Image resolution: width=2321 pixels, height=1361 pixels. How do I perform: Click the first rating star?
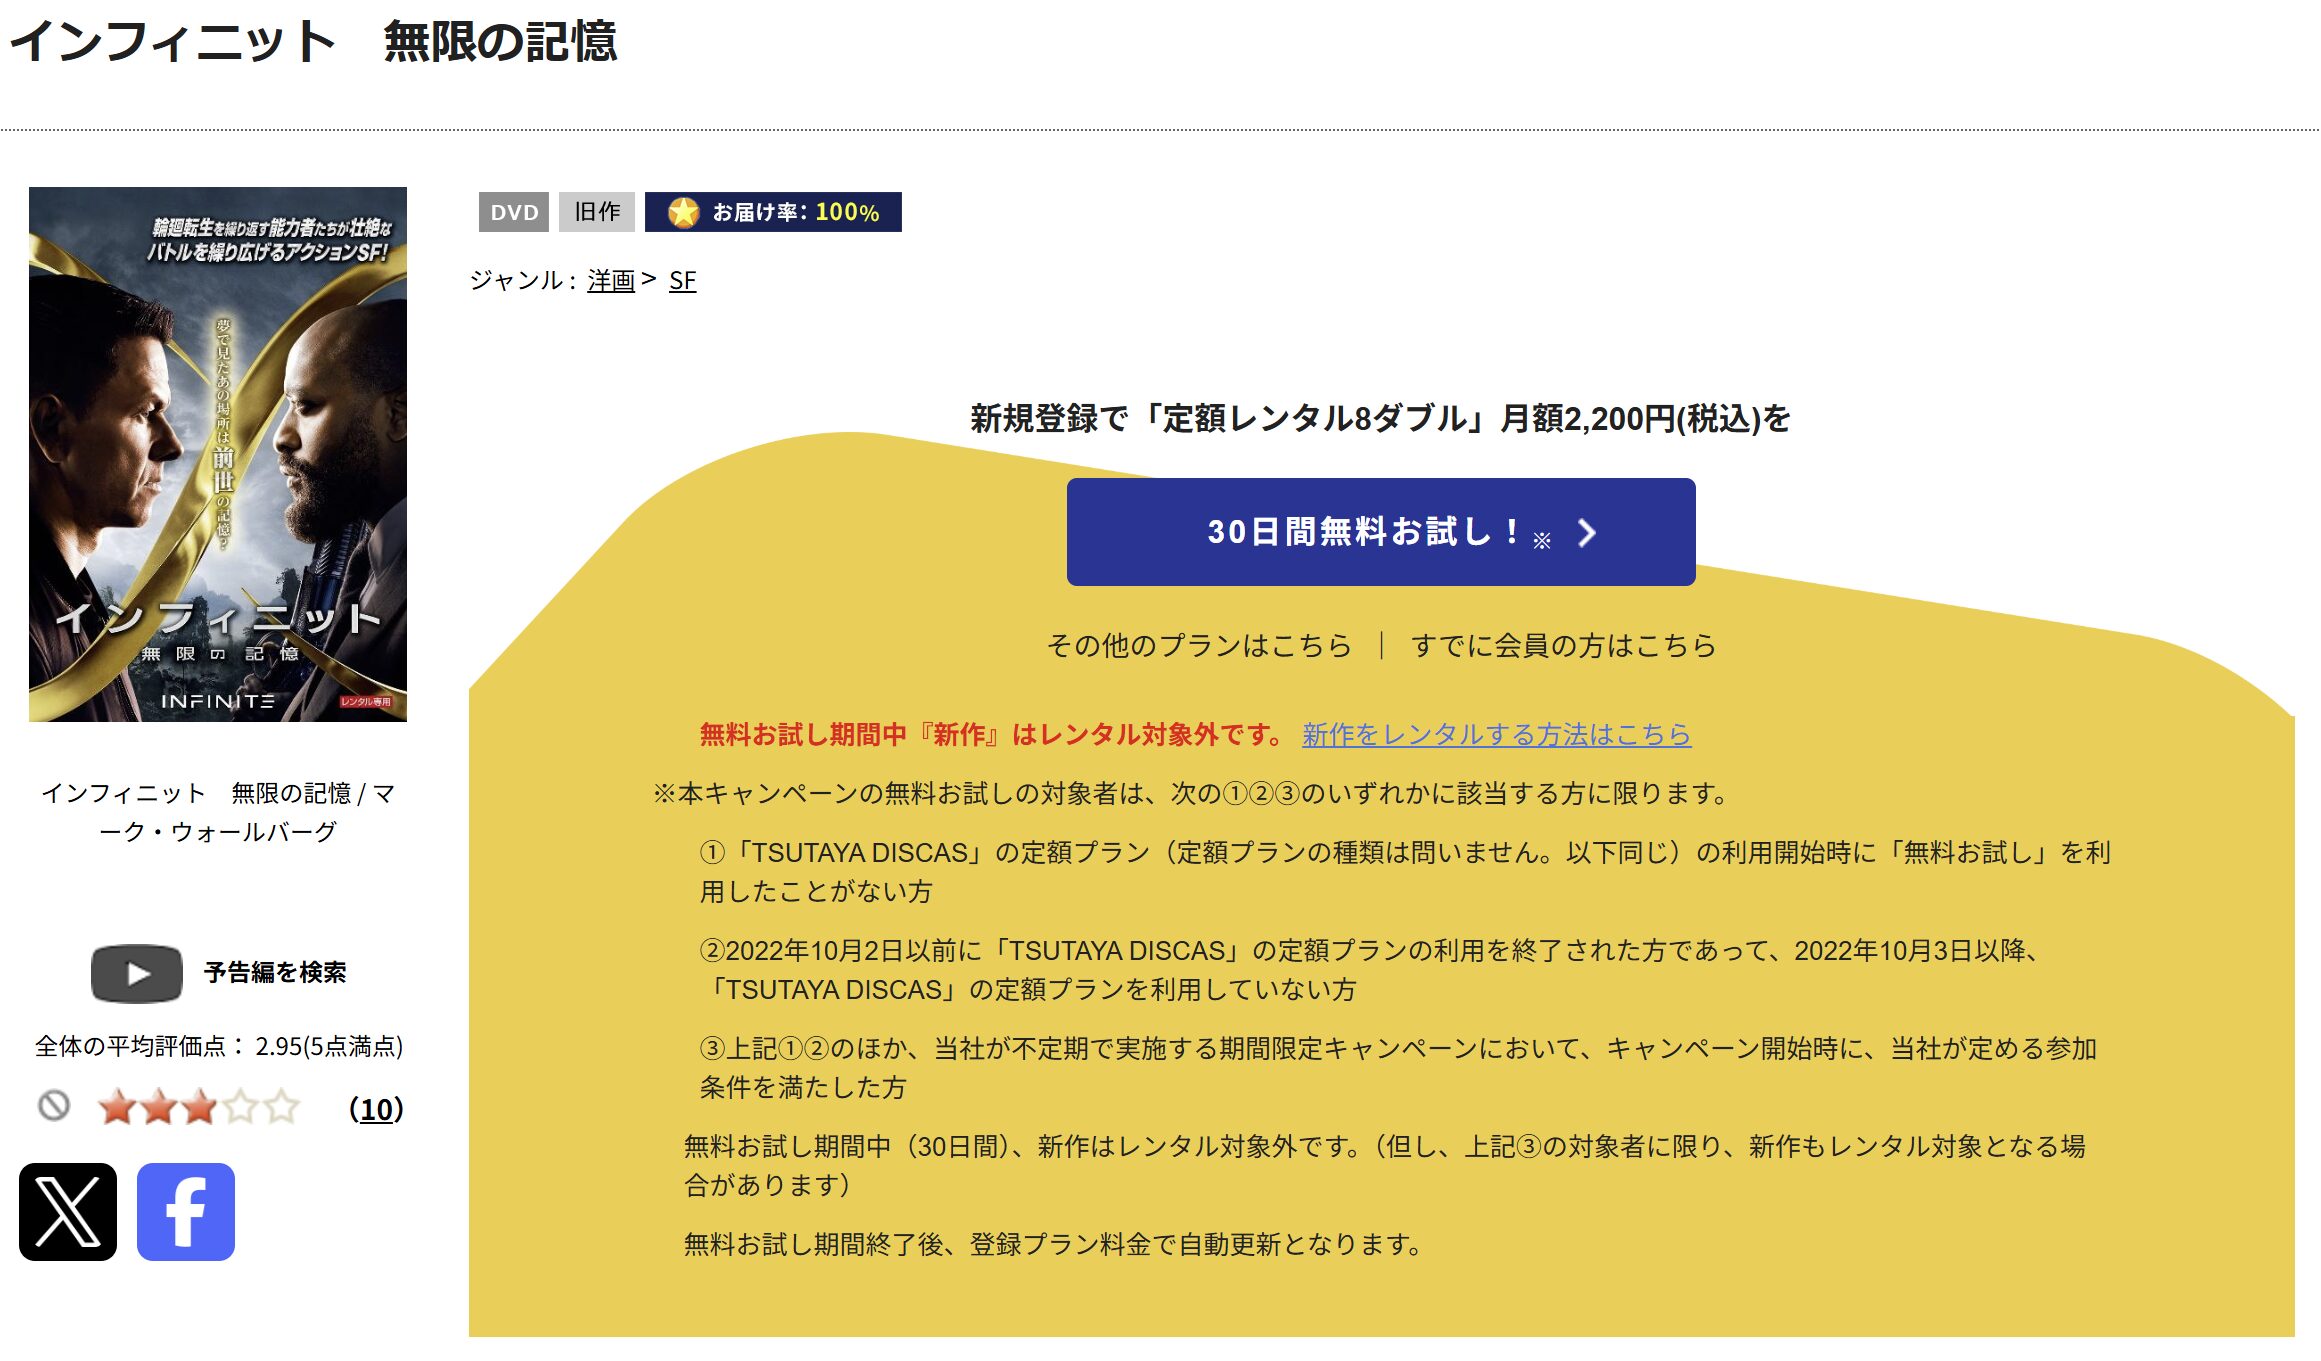[117, 1107]
